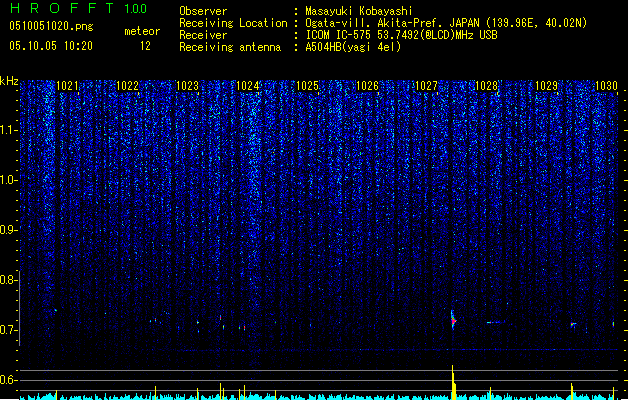The width and height of the screenshot is (629, 400).
Task: Click the horizontal echo trail after 1028
Action: click(496, 322)
